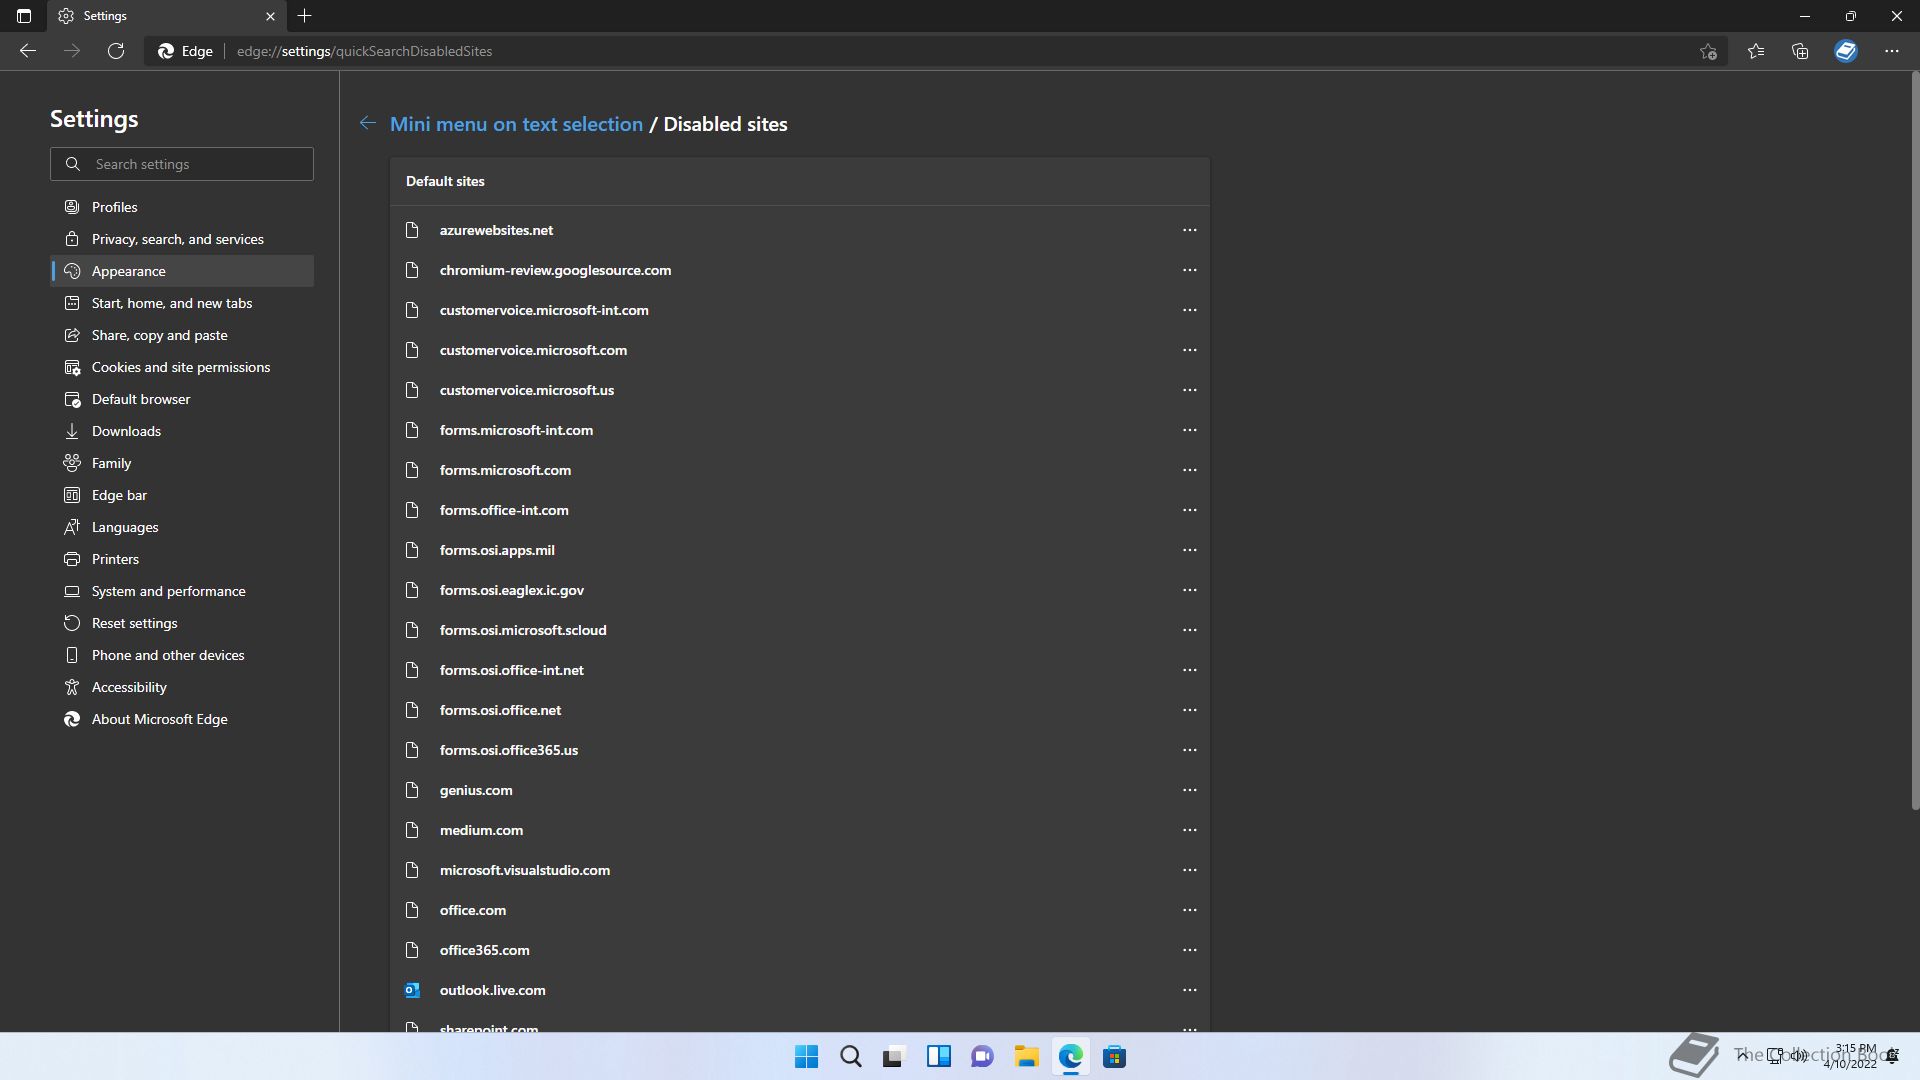
Task: Open Windows Start menu
Action: click(x=806, y=1057)
